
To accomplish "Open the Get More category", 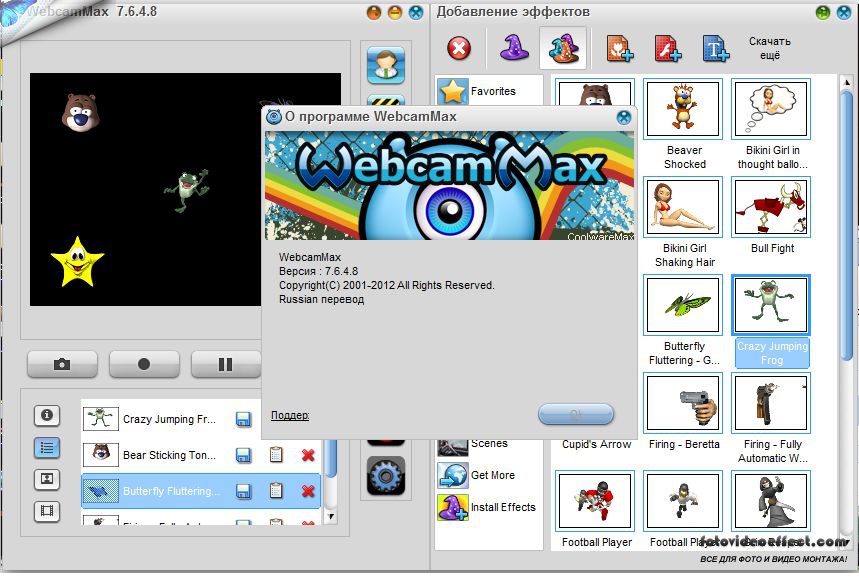I will pyautogui.click(x=489, y=475).
